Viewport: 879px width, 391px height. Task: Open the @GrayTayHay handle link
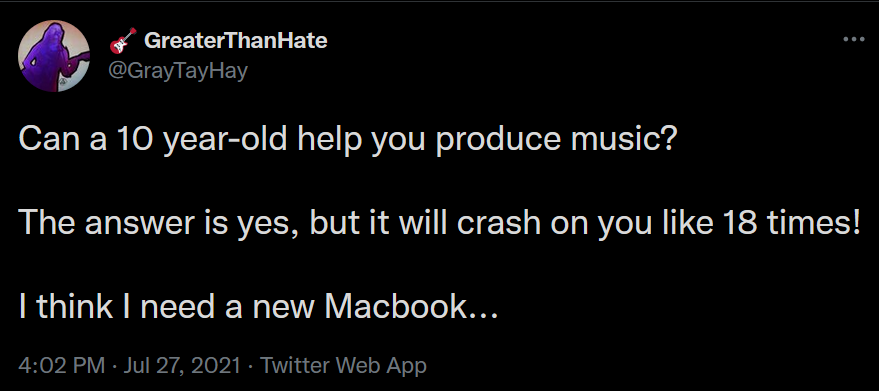pyautogui.click(x=177, y=71)
